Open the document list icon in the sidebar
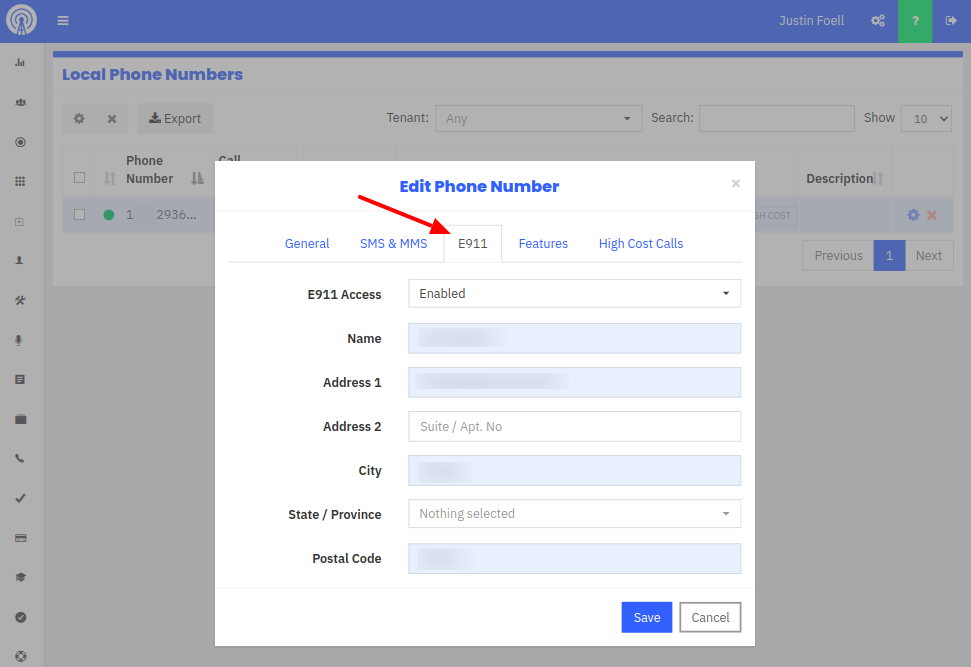The height and width of the screenshot is (667, 971). pos(20,380)
